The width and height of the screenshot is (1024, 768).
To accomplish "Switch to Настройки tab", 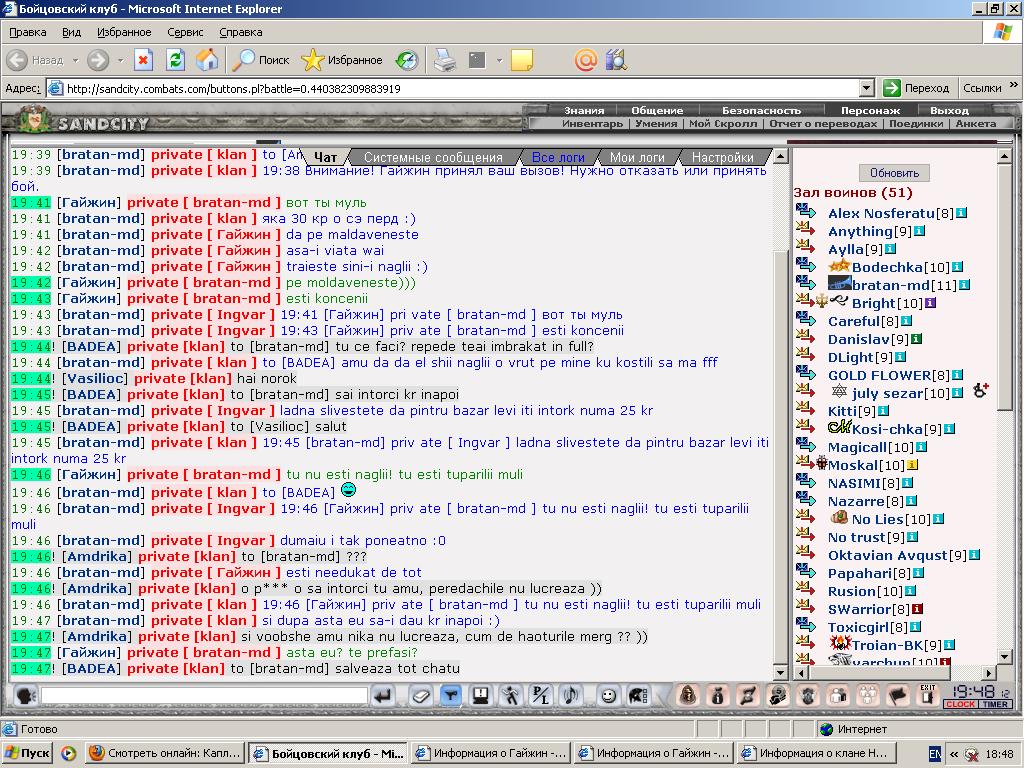I will tap(722, 157).
